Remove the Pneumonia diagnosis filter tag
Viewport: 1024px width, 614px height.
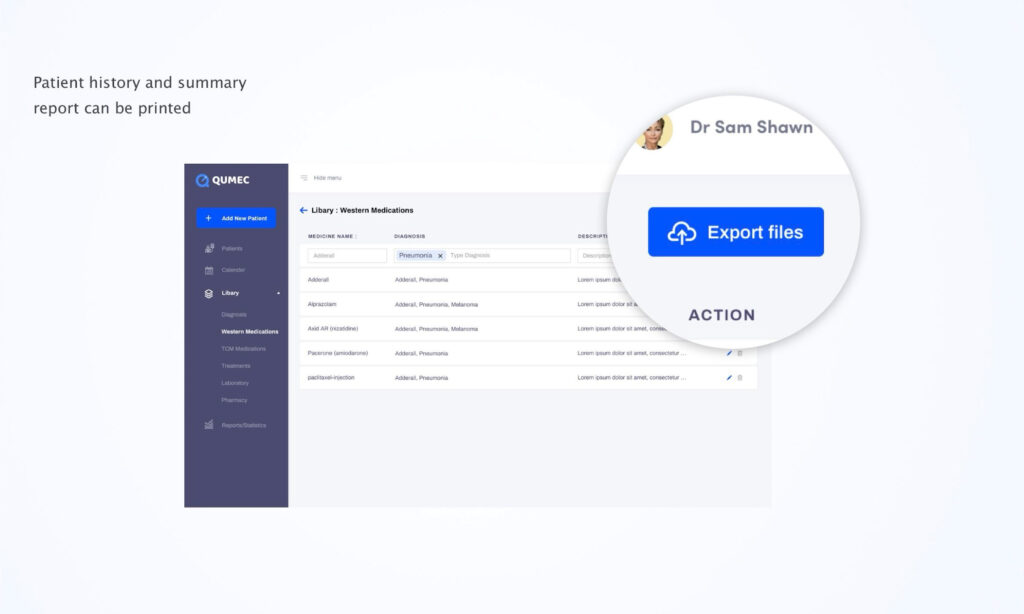point(440,256)
